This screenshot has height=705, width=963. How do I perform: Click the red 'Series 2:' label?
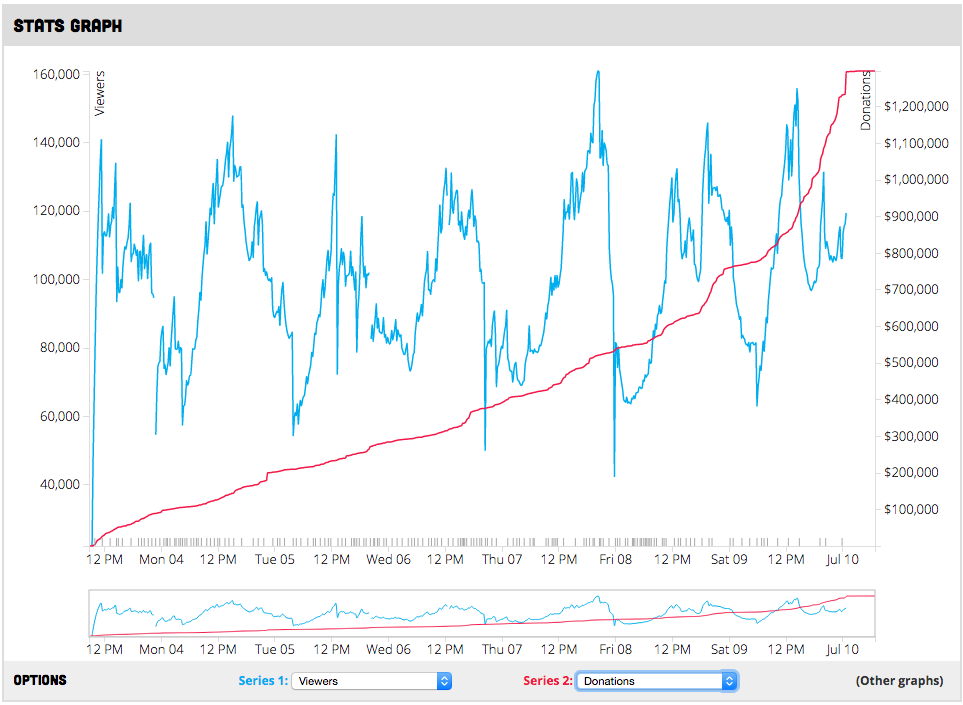coord(548,681)
